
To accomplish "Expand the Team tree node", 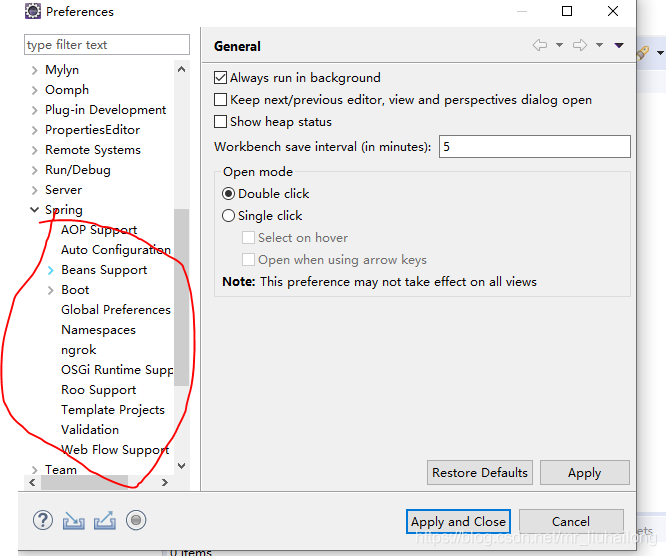I will click(x=35, y=470).
